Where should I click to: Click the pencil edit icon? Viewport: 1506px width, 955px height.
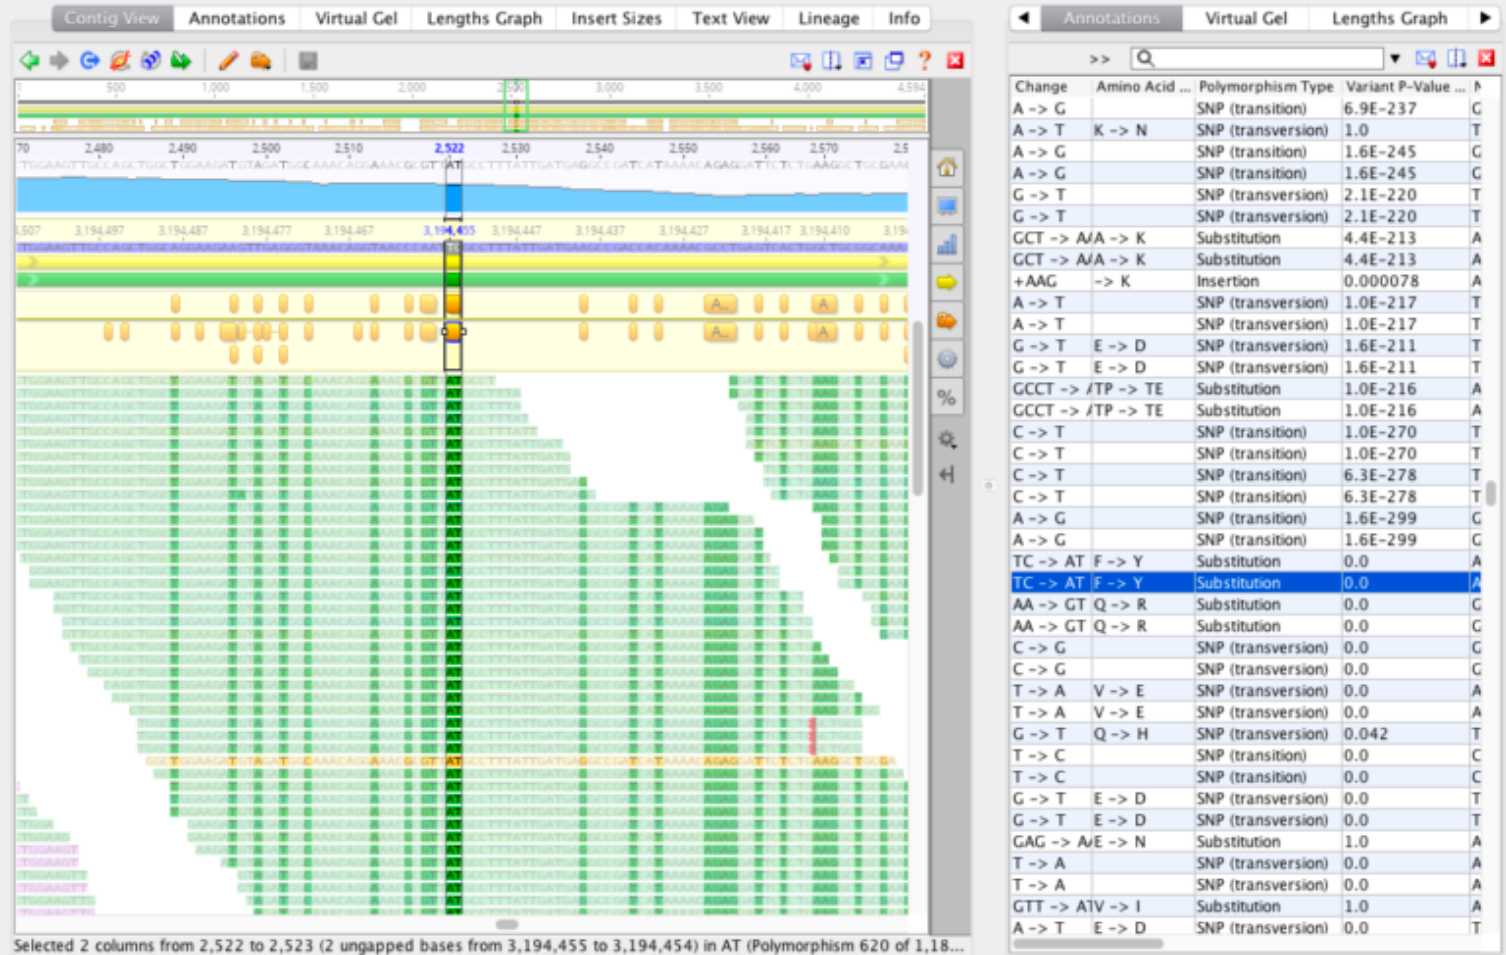pos(228,61)
